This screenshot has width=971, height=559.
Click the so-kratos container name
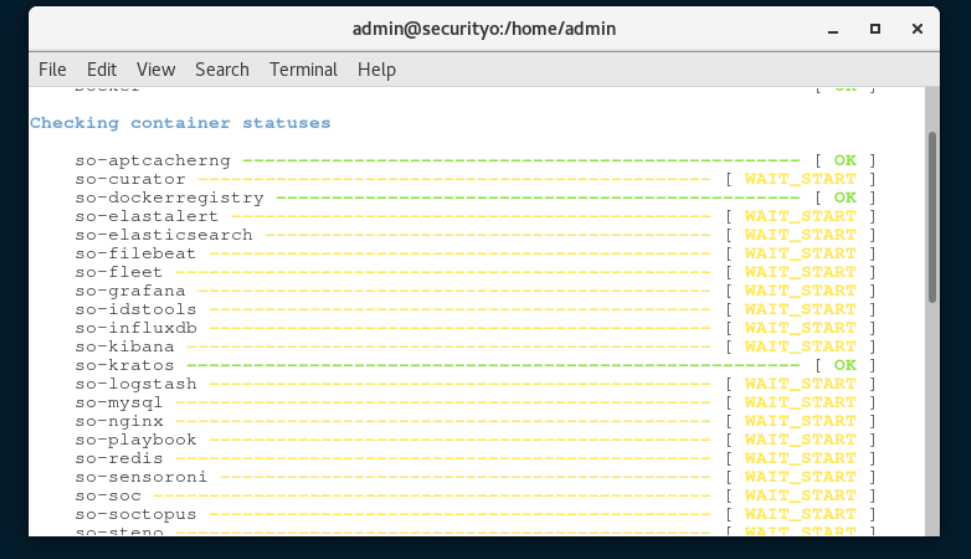[x=124, y=365]
